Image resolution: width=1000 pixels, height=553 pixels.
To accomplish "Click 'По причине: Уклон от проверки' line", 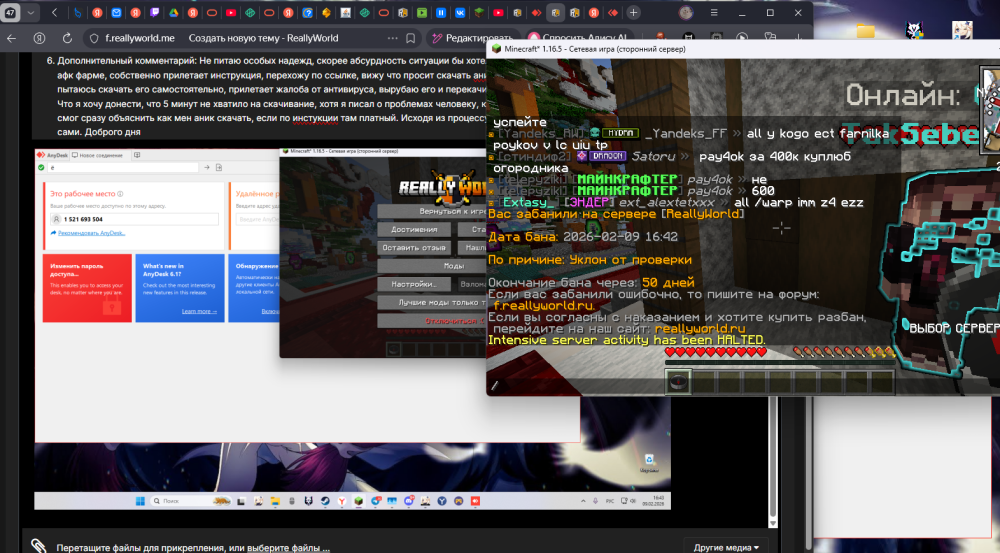I will (590, 260).
